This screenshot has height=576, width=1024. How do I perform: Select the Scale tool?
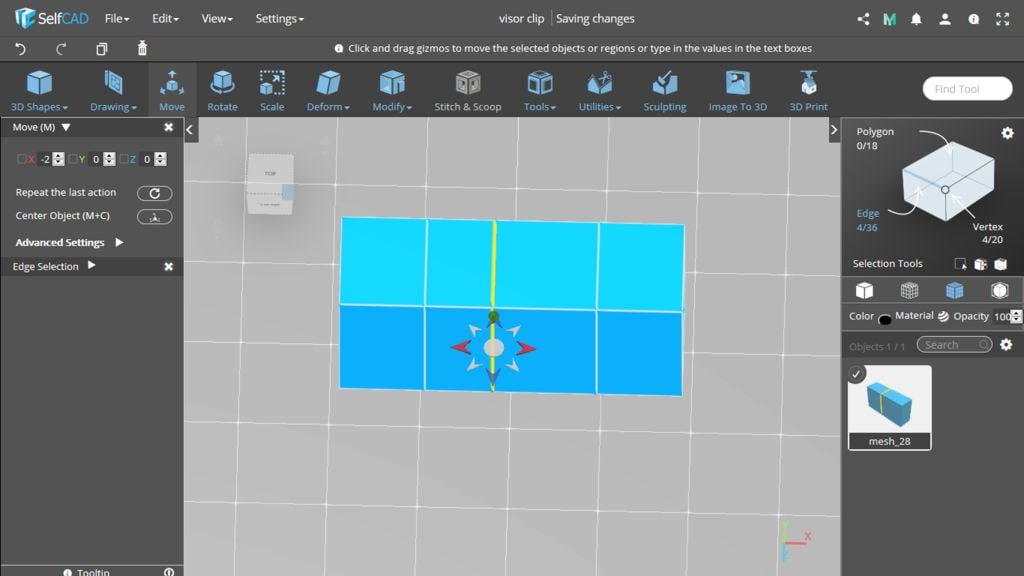tap(272, 90)
